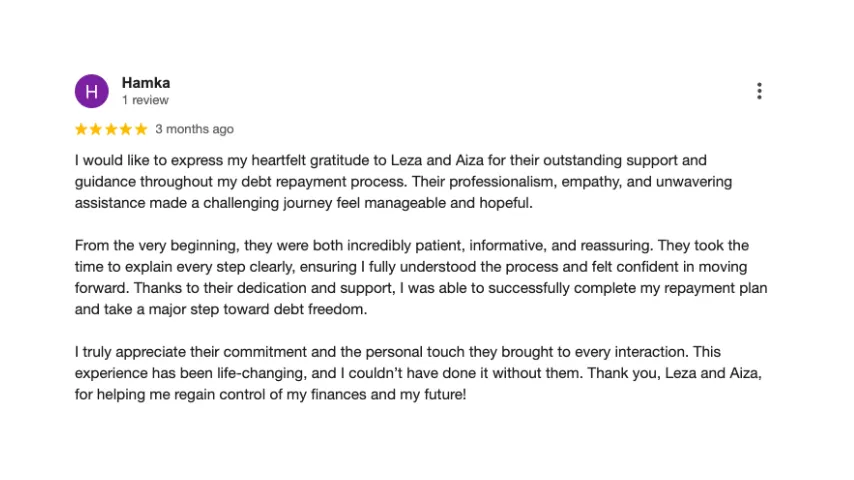
Task: Click the word "reassuring" in the review
Action: click(x=616, y=246)
